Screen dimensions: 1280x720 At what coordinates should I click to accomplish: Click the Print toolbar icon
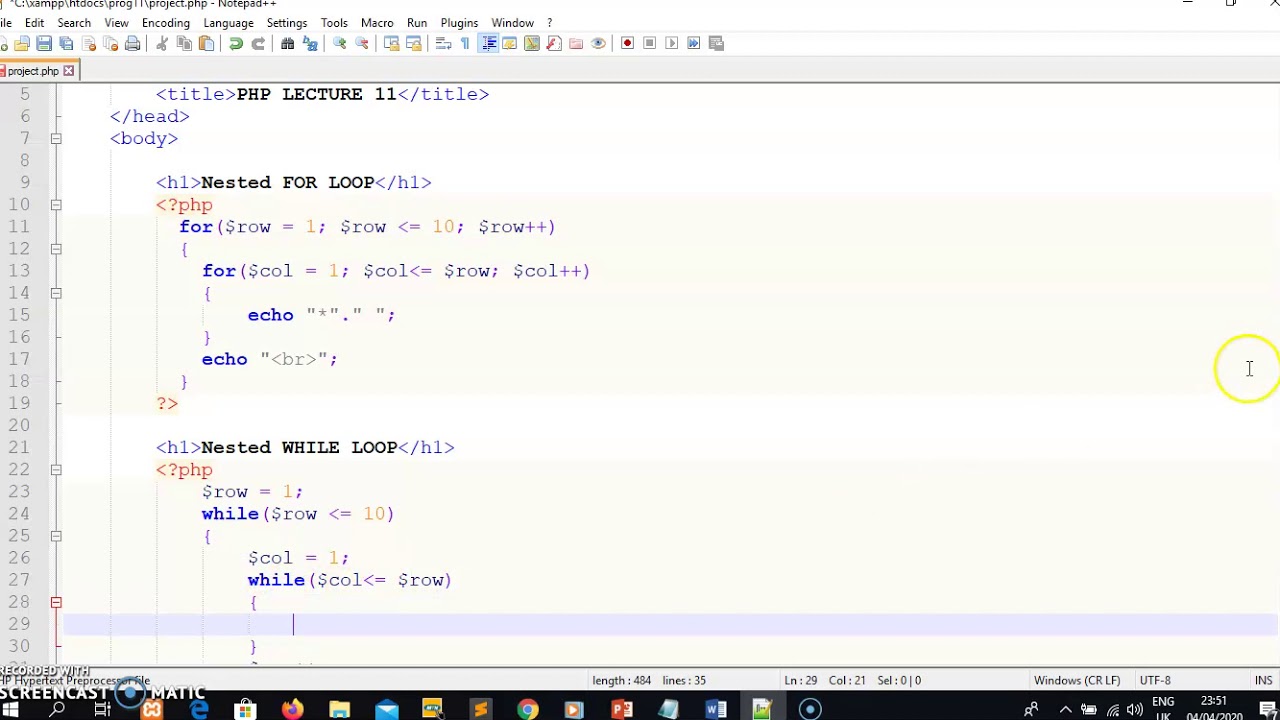(132, 43)
